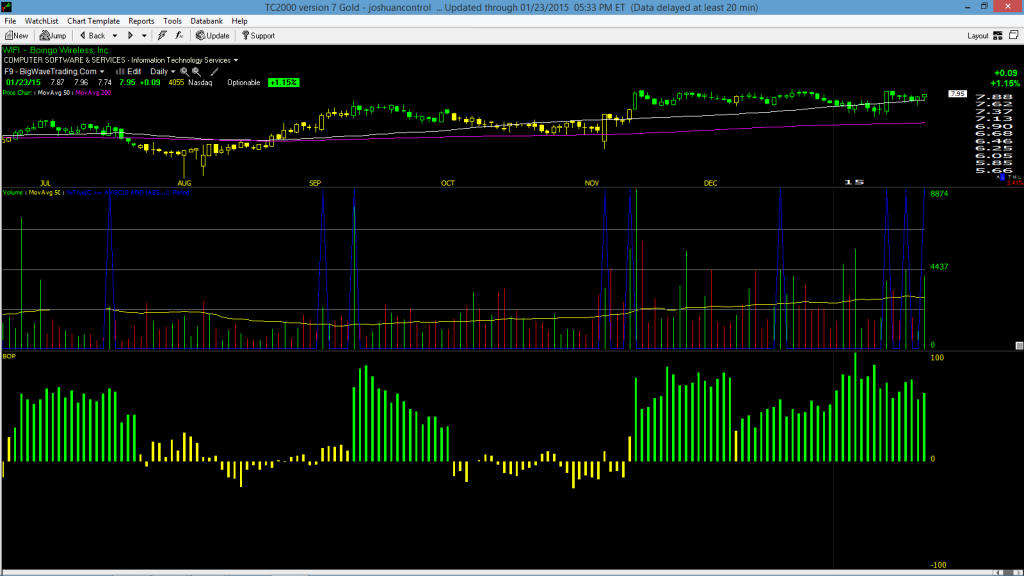Click the Layout grid icon
This screenshot has width=1024, height=576.
click(998, 36)
